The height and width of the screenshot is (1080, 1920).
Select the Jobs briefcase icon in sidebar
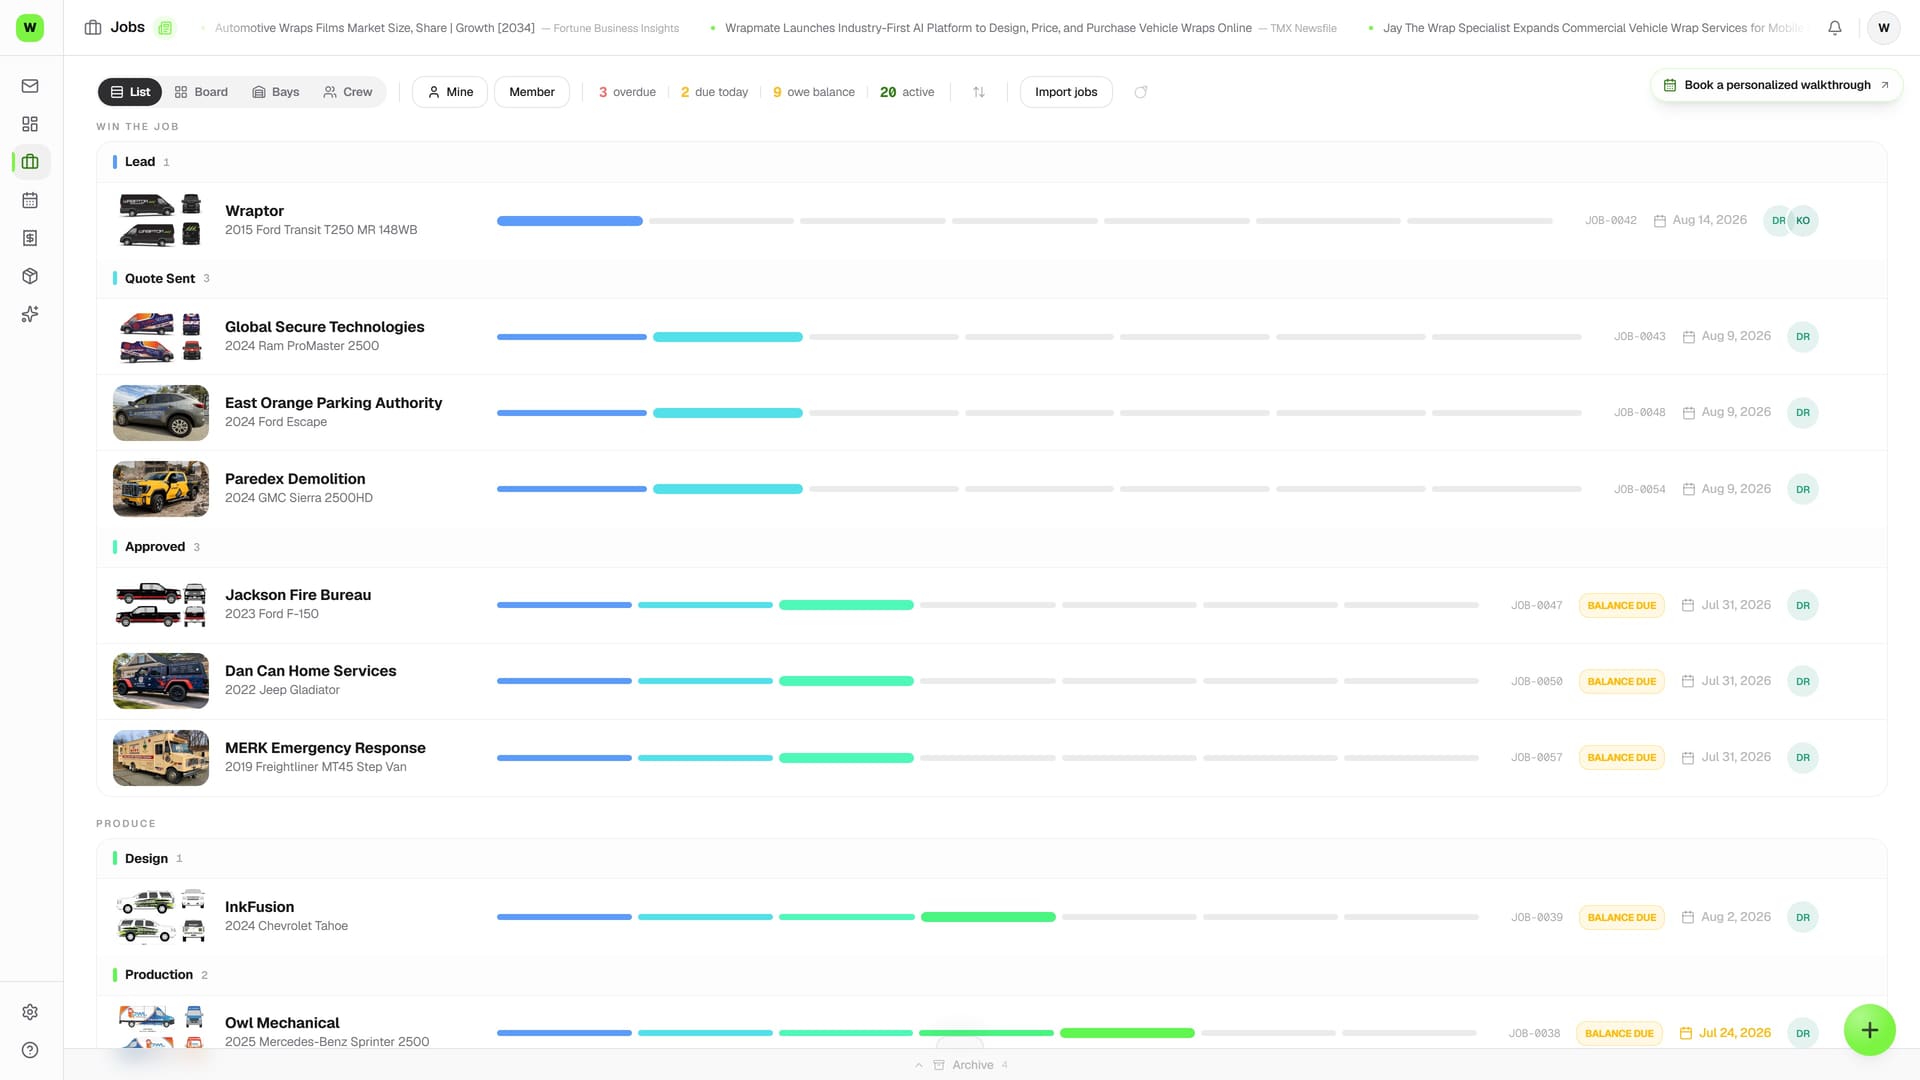(x=30, y=162)
